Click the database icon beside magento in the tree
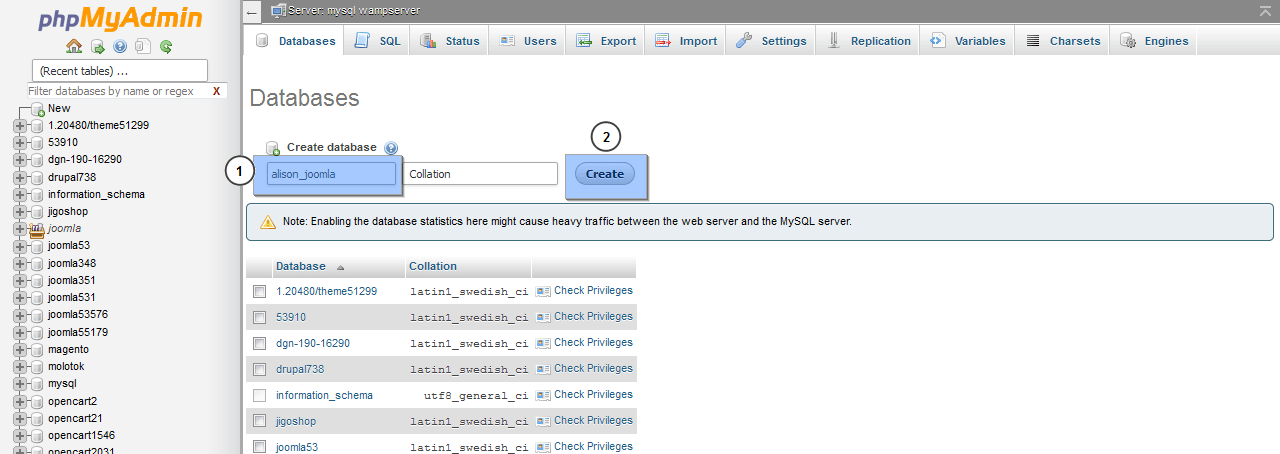Screen dimensions: 1280x454 (x=38, y=349)
